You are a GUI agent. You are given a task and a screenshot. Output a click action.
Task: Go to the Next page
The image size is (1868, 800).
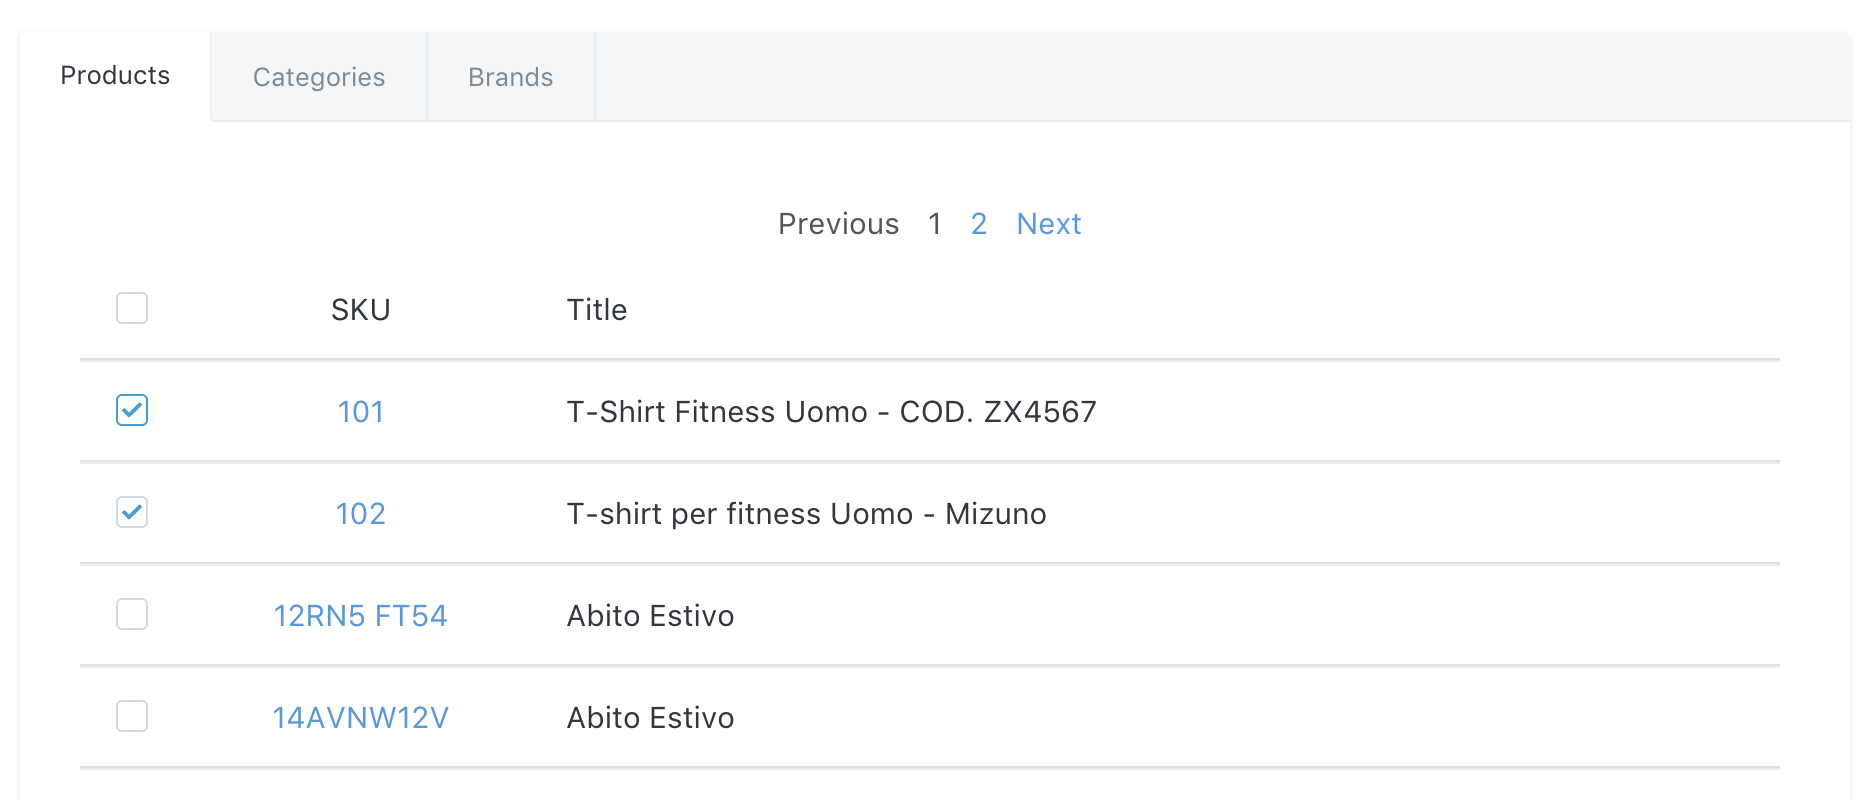pyautogui.click(x=1048, y=224)
